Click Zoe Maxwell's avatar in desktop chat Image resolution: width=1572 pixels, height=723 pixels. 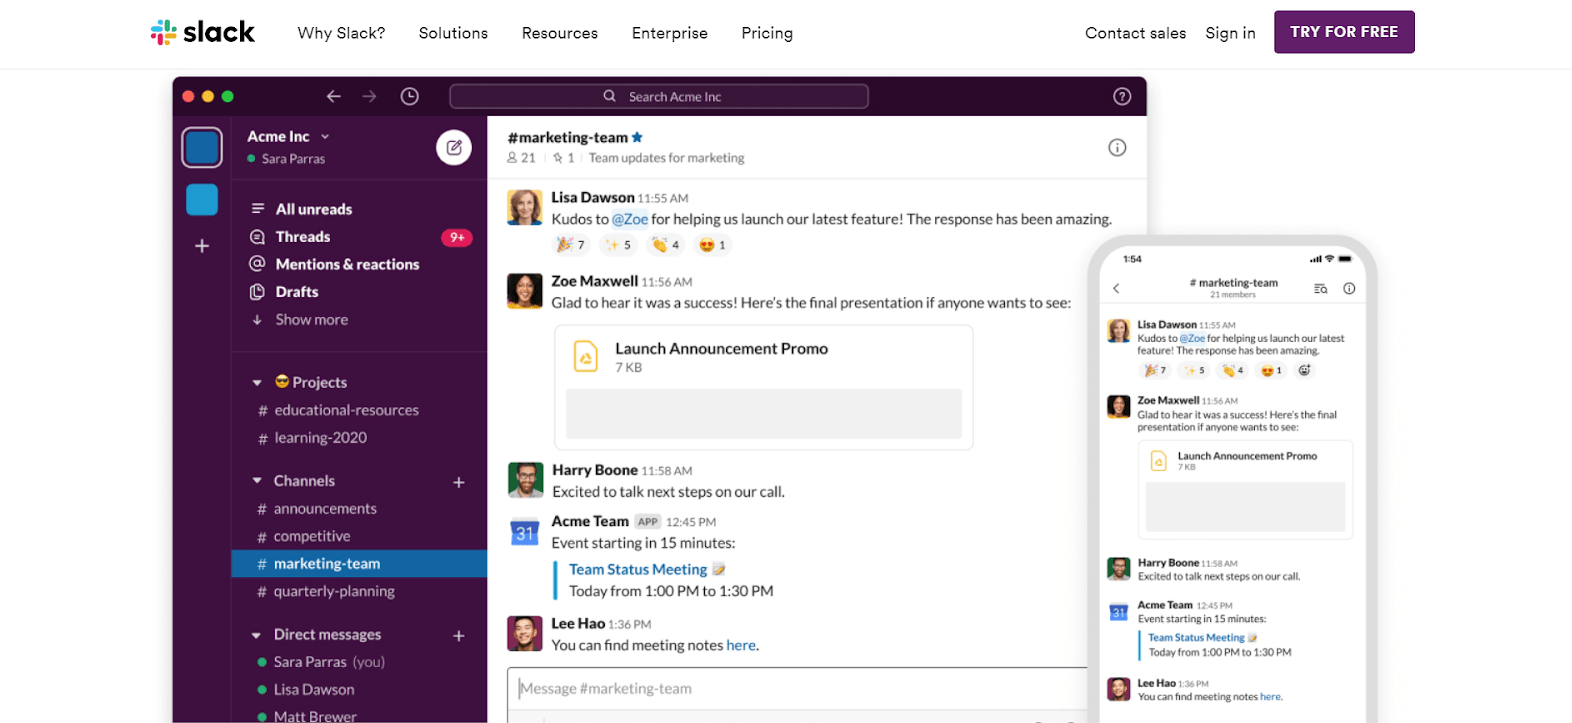click(525, 291)
